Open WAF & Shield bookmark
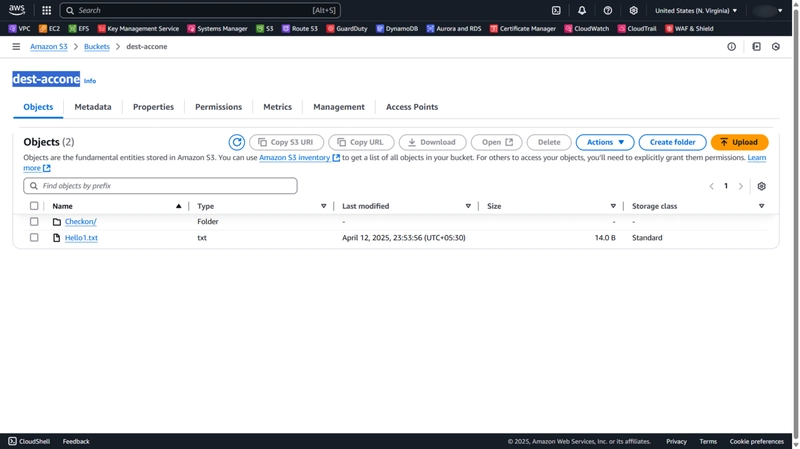 [x=689, y=29]
